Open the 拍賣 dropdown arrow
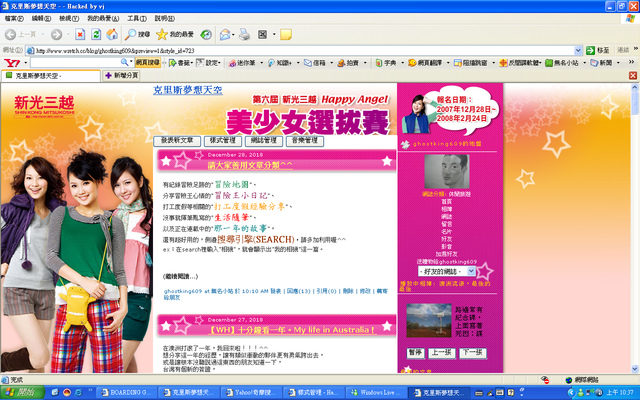640x400 pixels. pos(365,63)
